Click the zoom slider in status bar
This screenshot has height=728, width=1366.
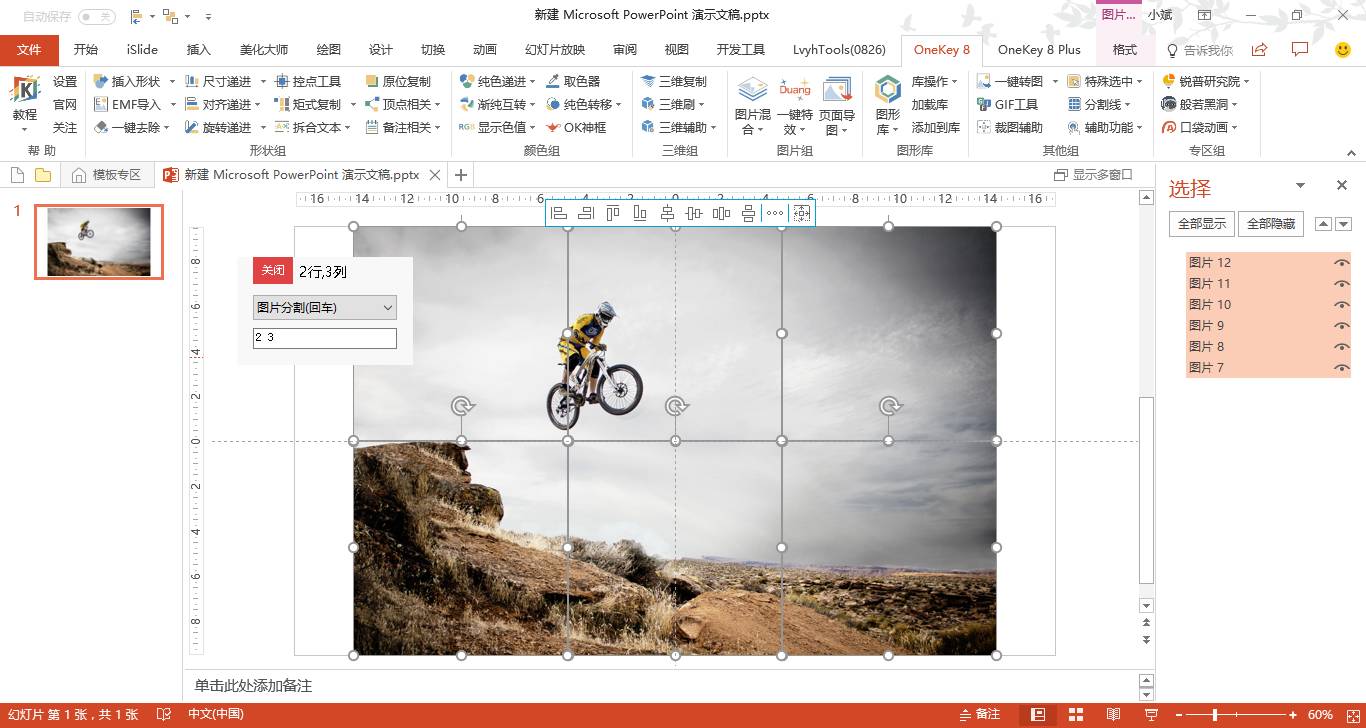[x=1235, y=714]
